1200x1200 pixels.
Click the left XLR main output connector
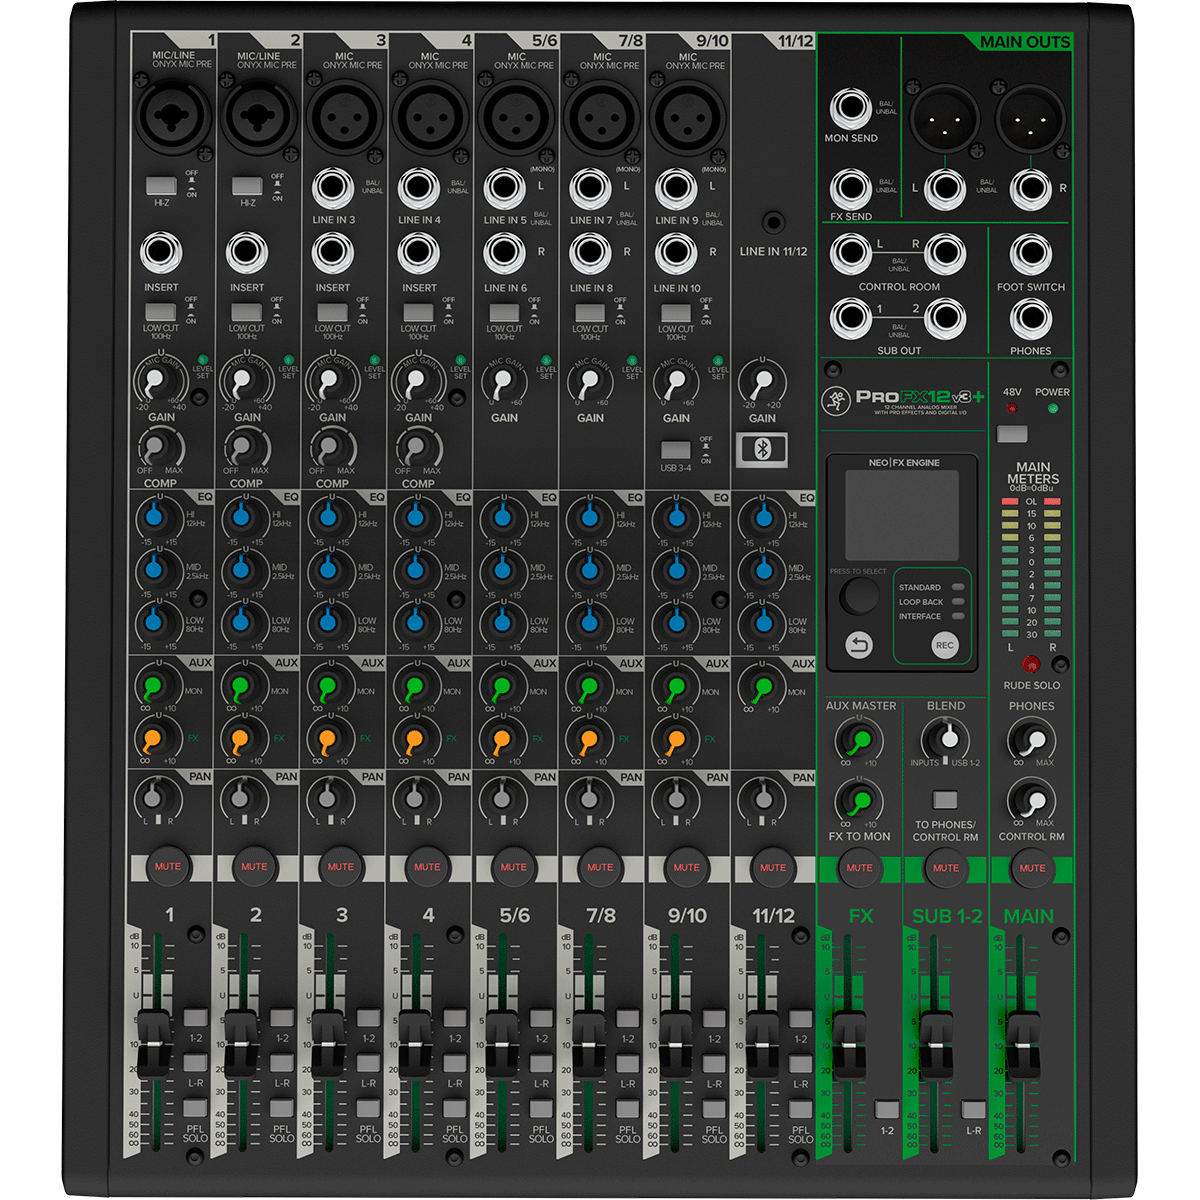(x=945, y=118)
